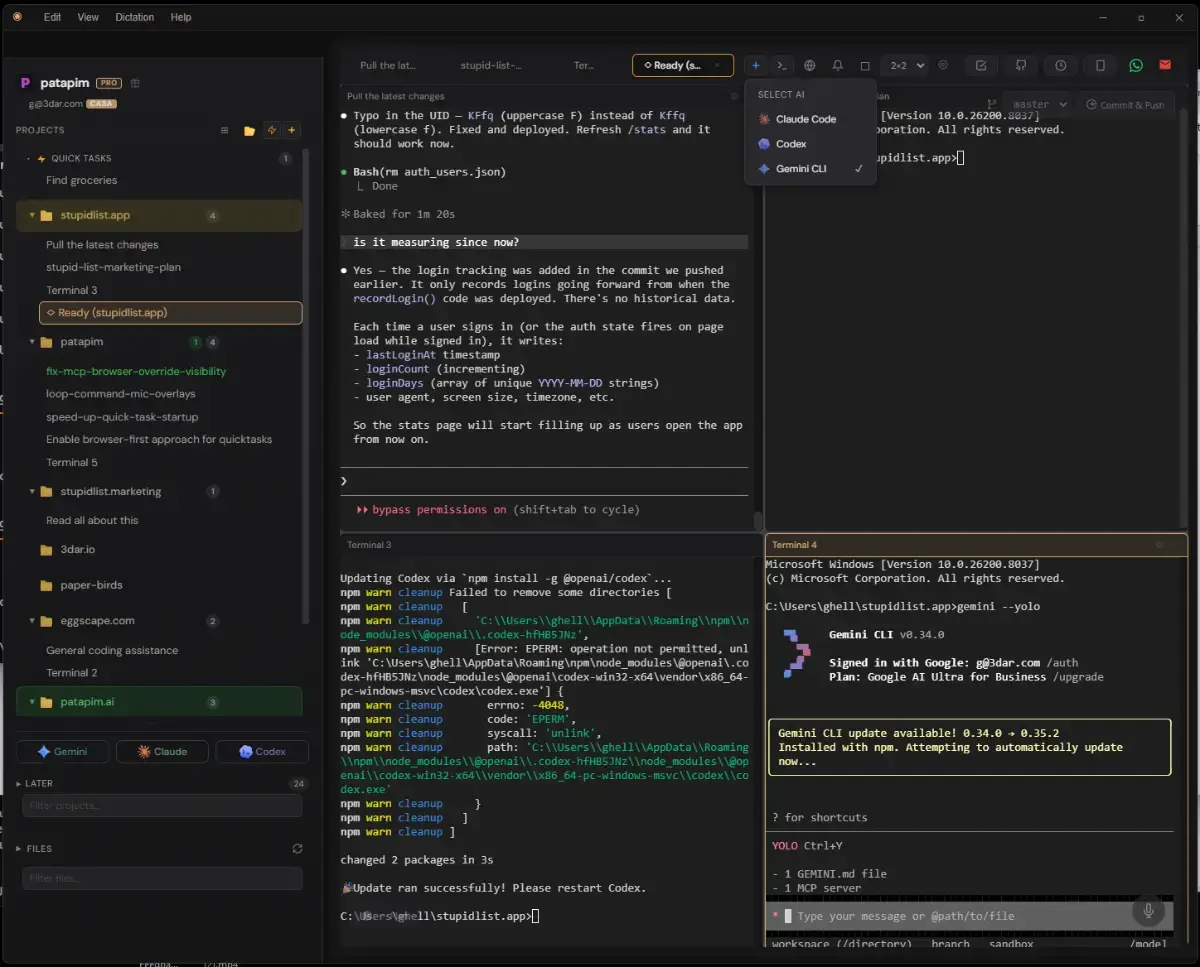The height and width of the screenshot is (967, 1200).
Task: Click the microphone dictation button
Action: 1148,911
